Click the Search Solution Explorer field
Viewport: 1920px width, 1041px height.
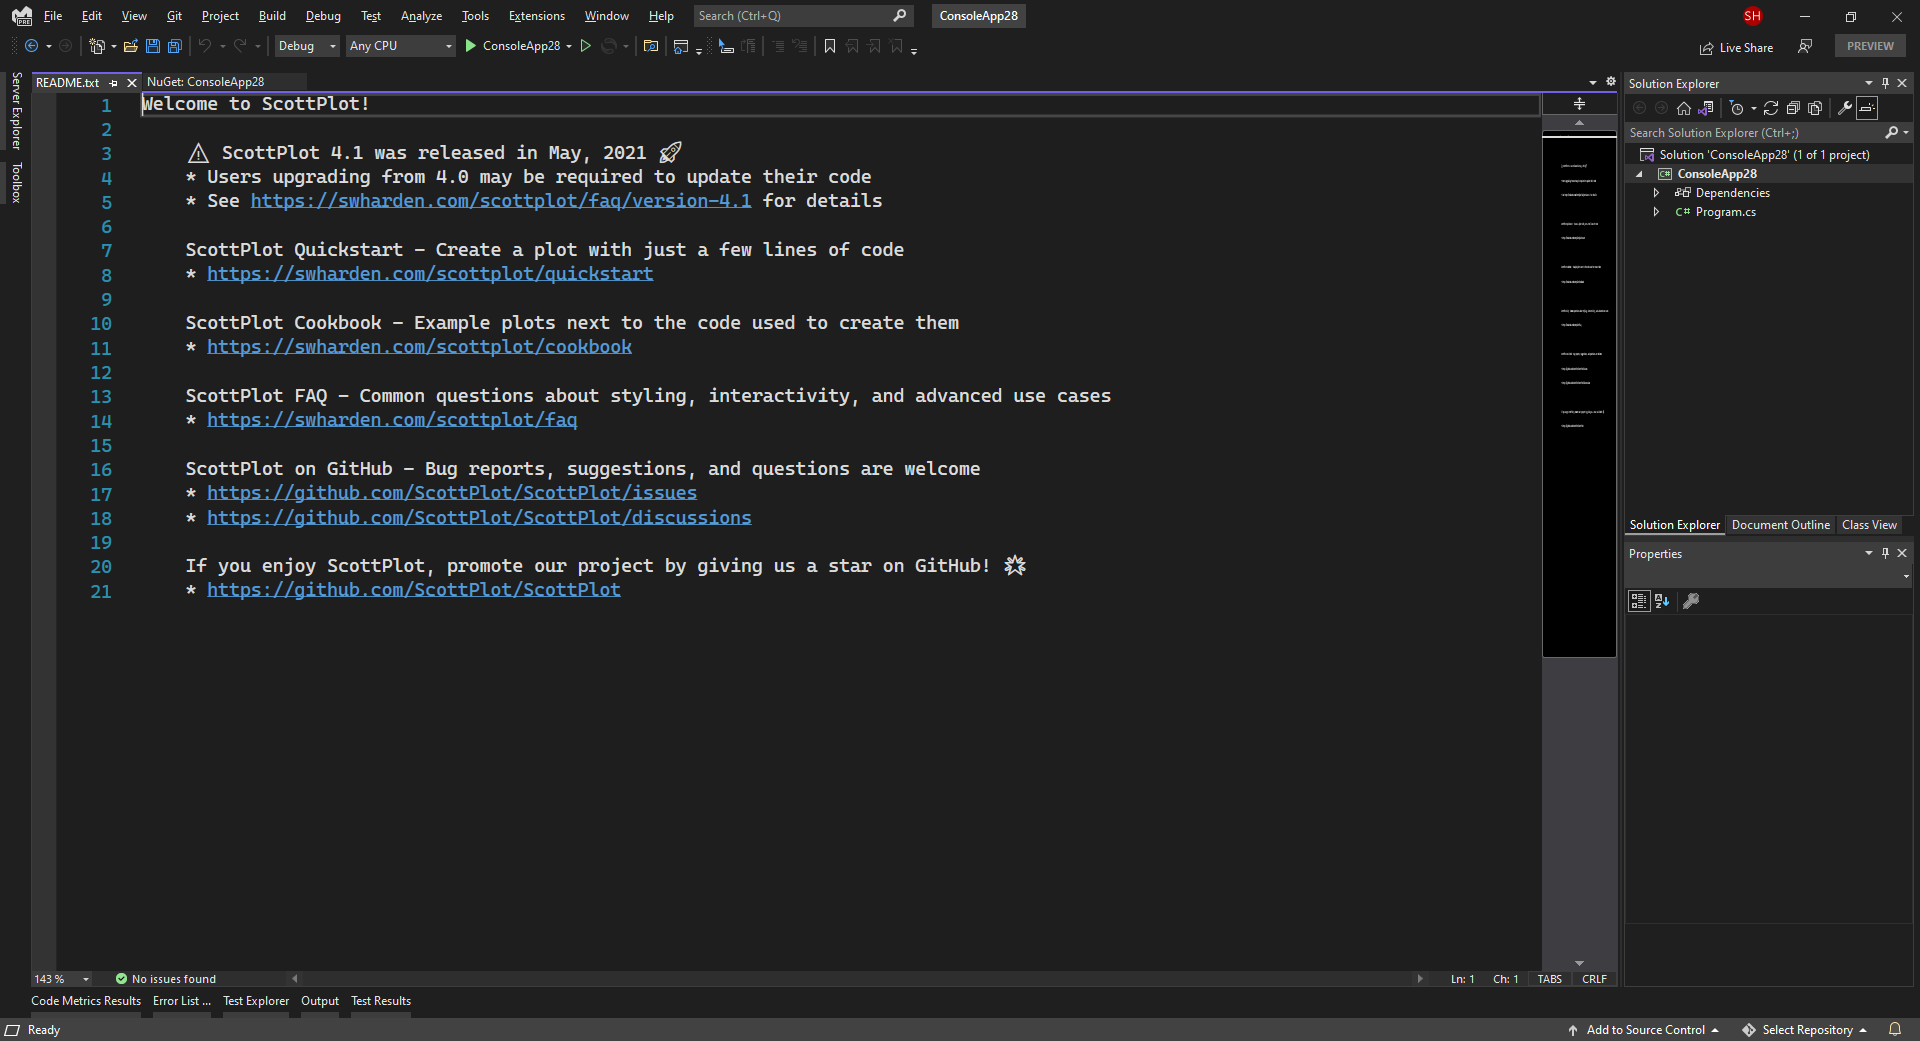click(x=1750, y=132)
